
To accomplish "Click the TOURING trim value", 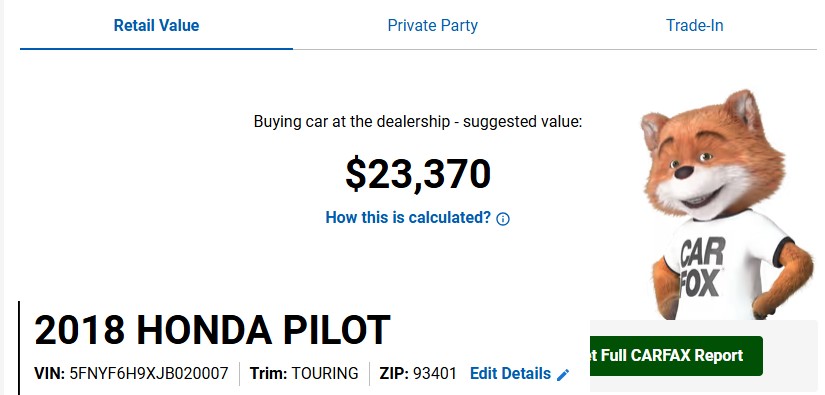I will (x=325, y=373).
